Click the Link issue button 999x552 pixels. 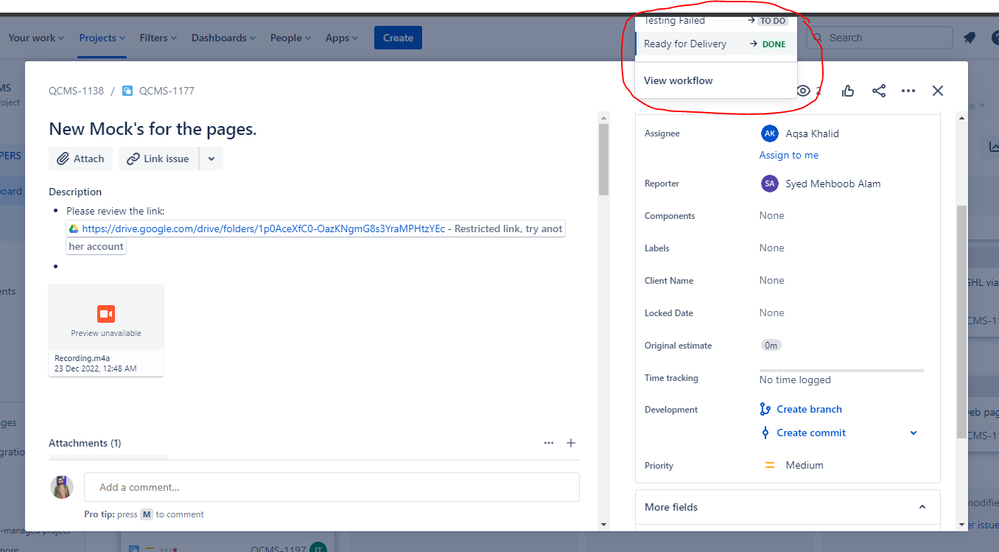click(158, 159)
